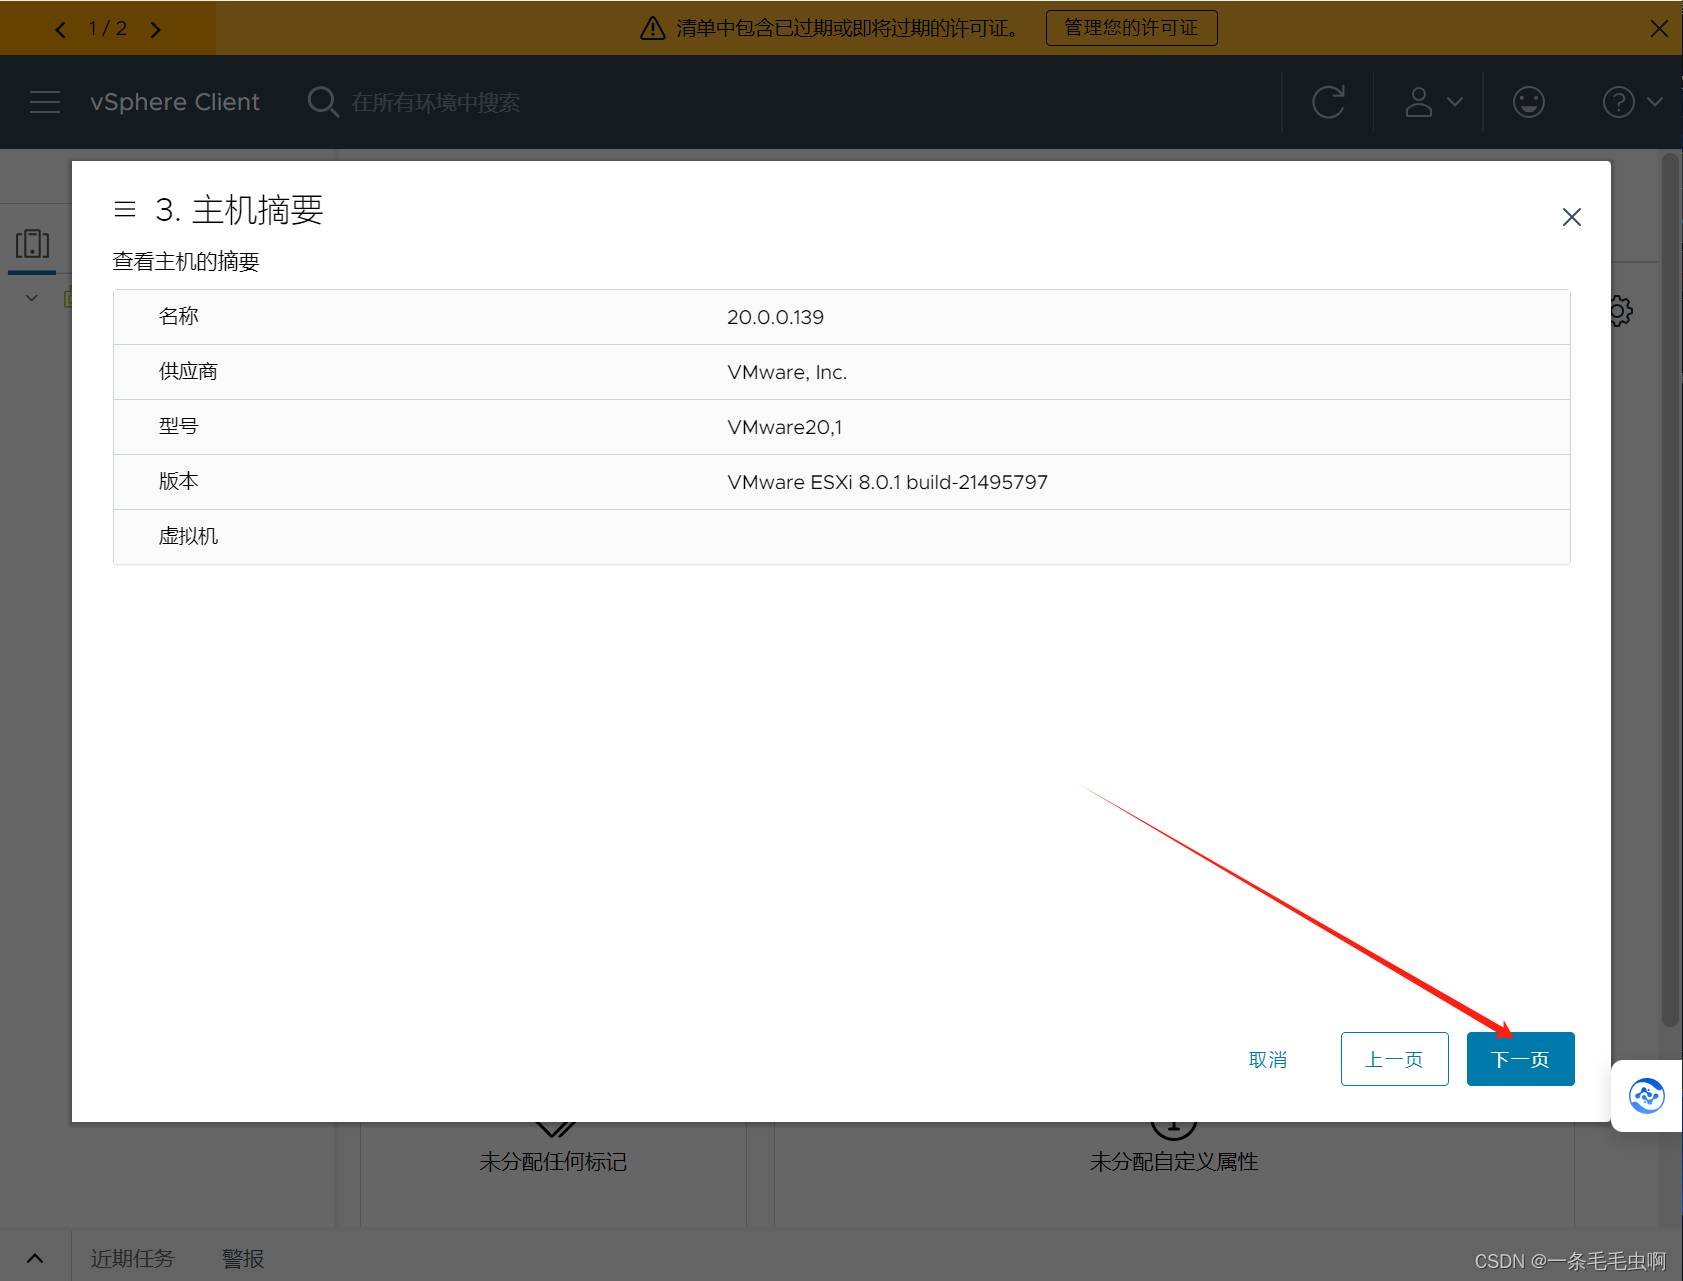Open the help question mark menu
Image resolution: width=1683 pixels, height=1281 pixels.
[1631, 102]
